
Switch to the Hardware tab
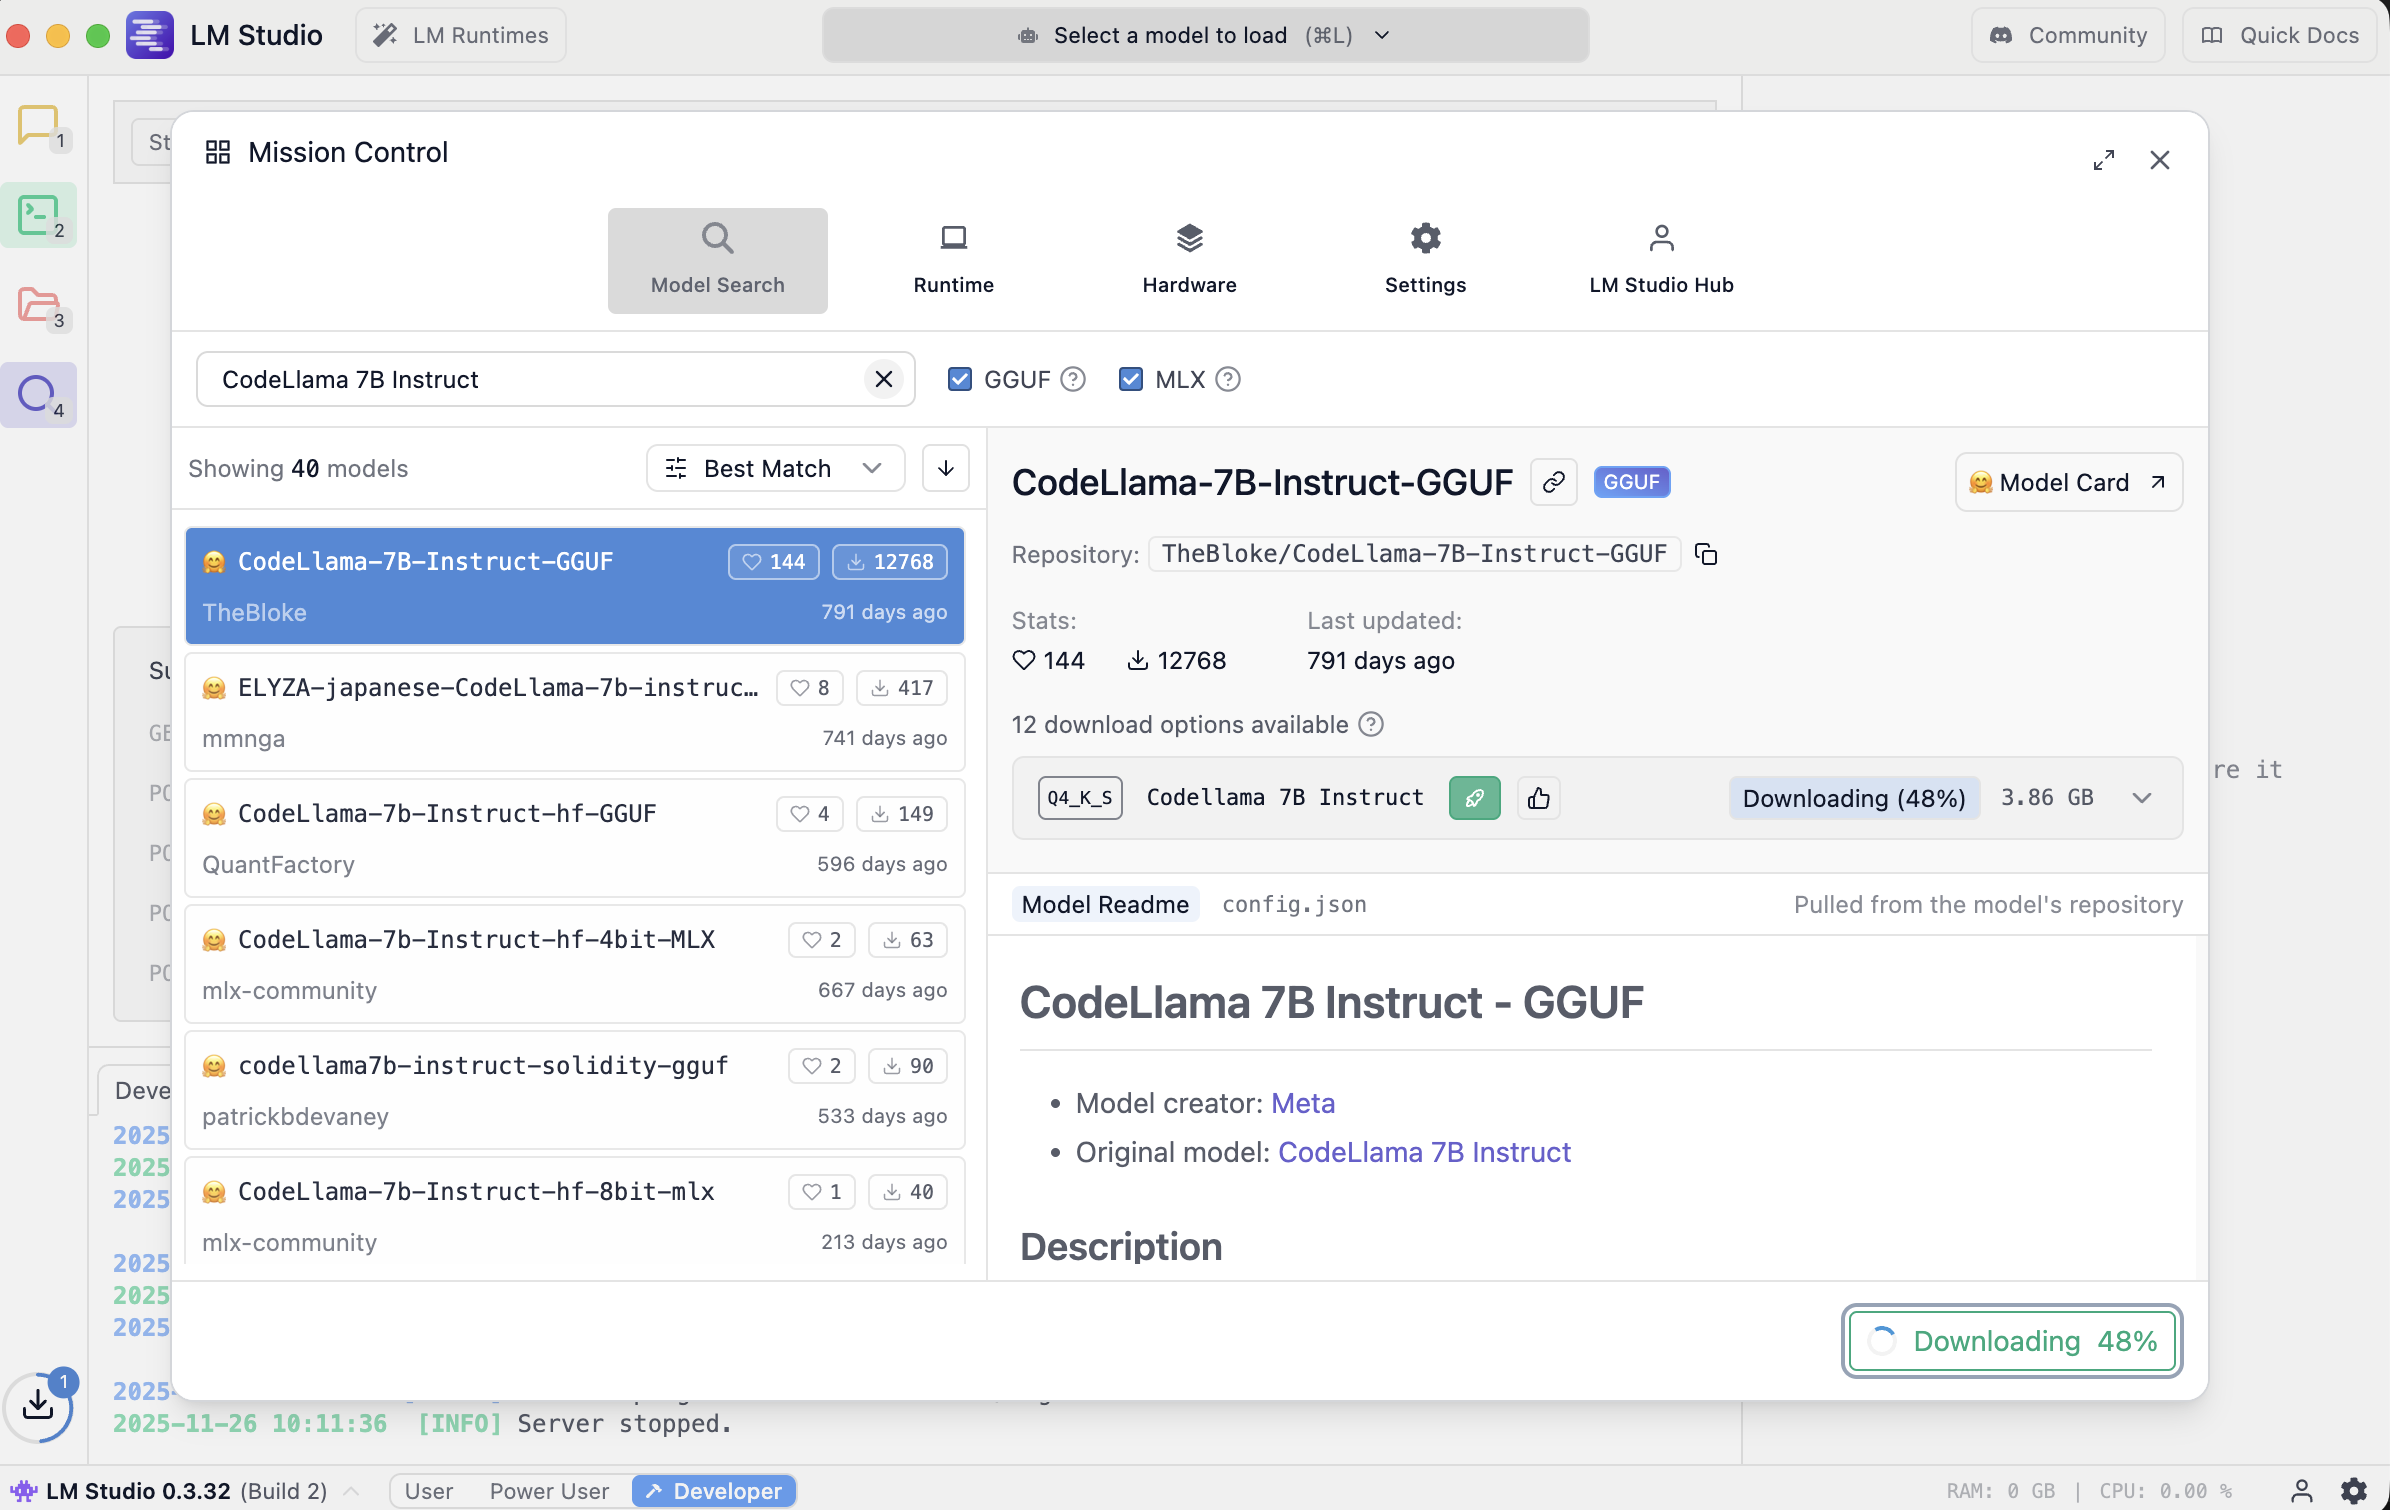[x=1189, y=260]
